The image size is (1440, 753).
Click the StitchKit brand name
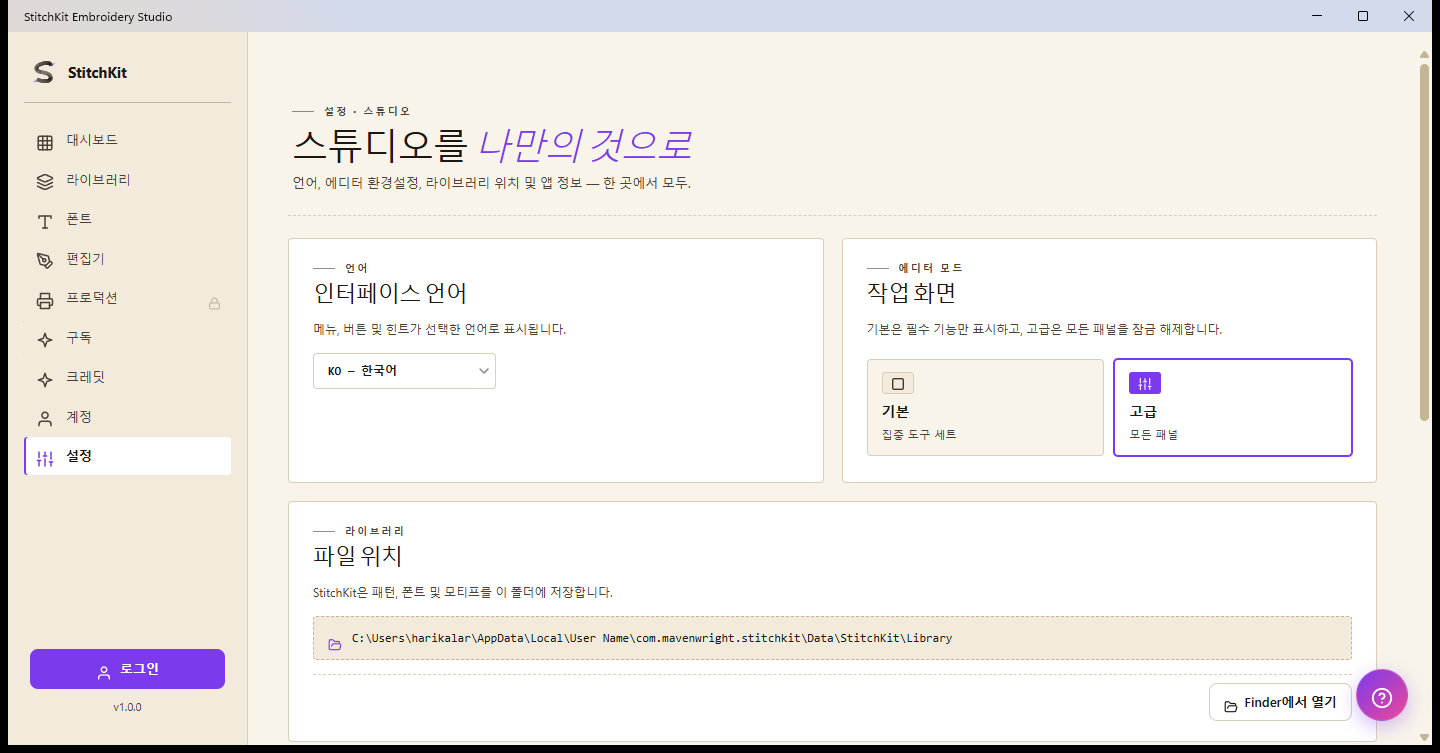click(97, 73)
